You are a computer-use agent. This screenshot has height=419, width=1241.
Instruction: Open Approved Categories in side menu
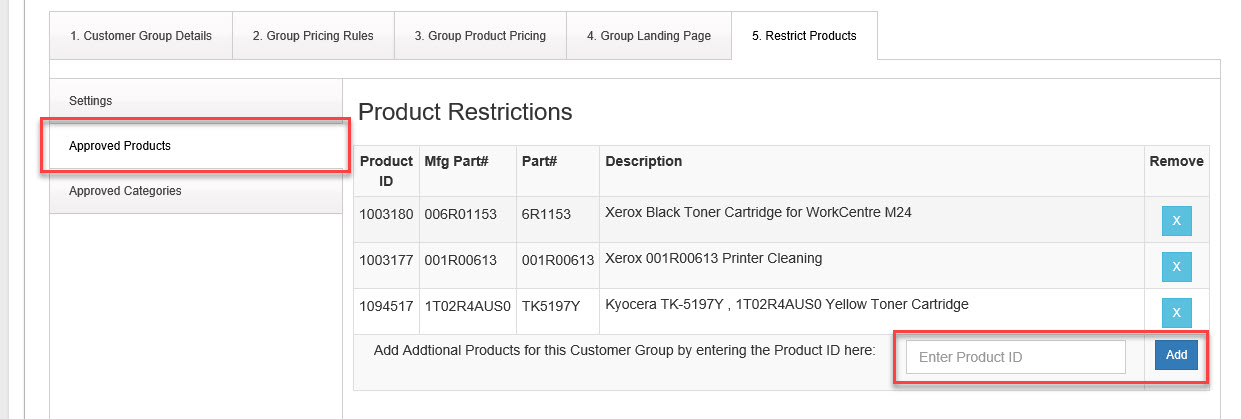tap(125, 191)
